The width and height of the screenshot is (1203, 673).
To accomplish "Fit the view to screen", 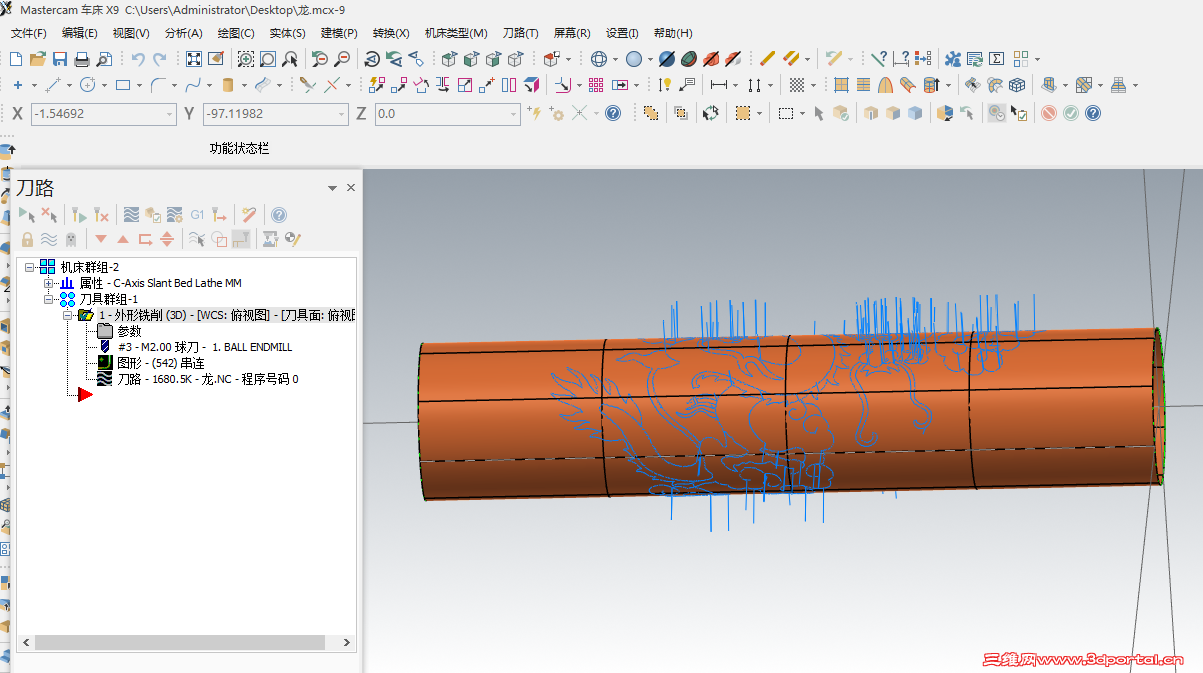I will pyautogui.click(x=194, y=59).
